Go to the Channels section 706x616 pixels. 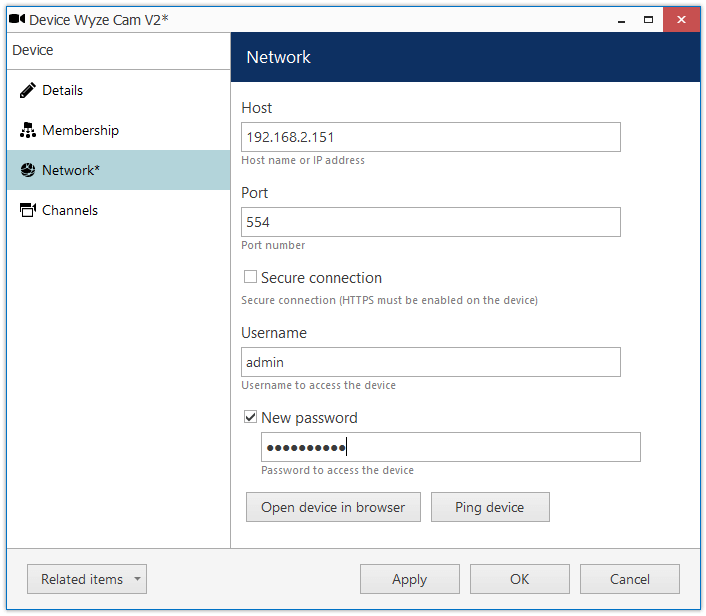coord(70,210)
